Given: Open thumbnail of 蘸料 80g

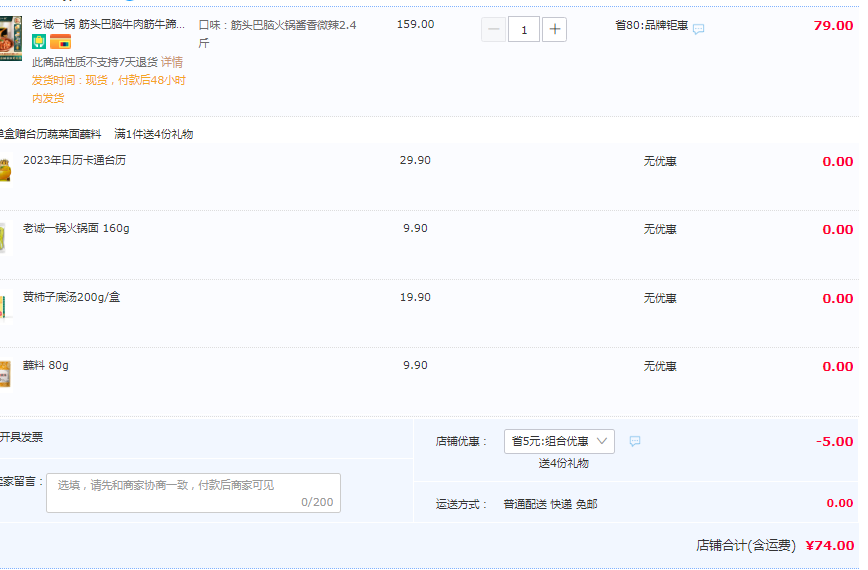Looking at the screenshot, I should [x=6, y=375].
